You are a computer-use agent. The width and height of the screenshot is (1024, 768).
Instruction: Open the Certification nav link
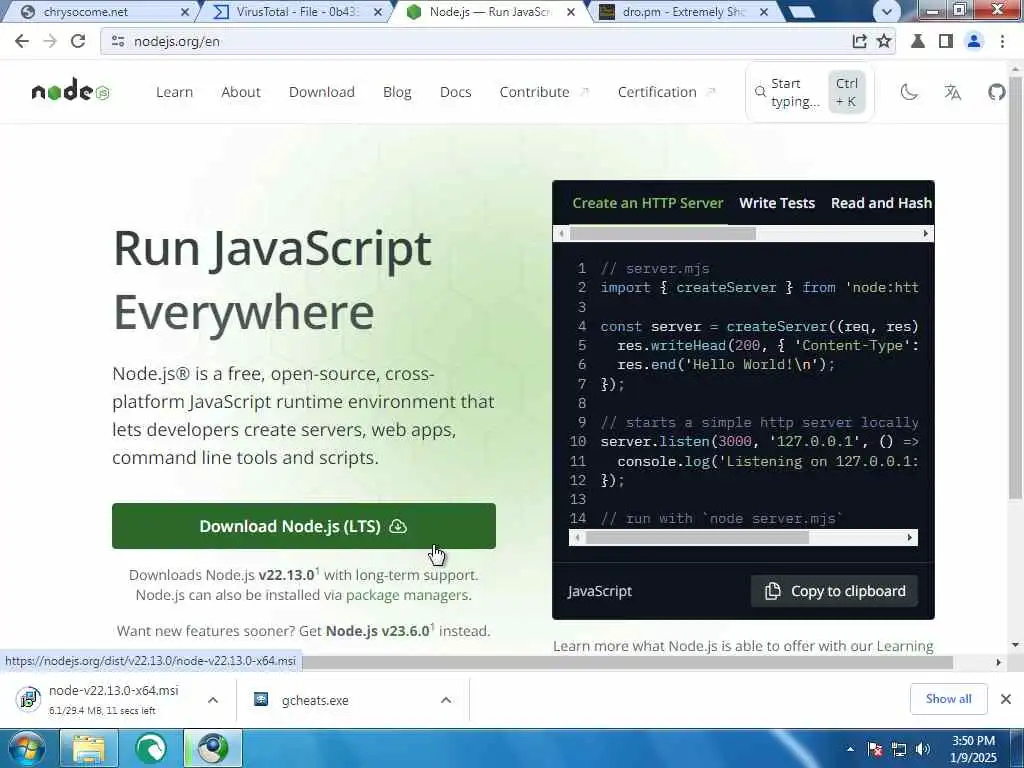click(x=666, y=92)
